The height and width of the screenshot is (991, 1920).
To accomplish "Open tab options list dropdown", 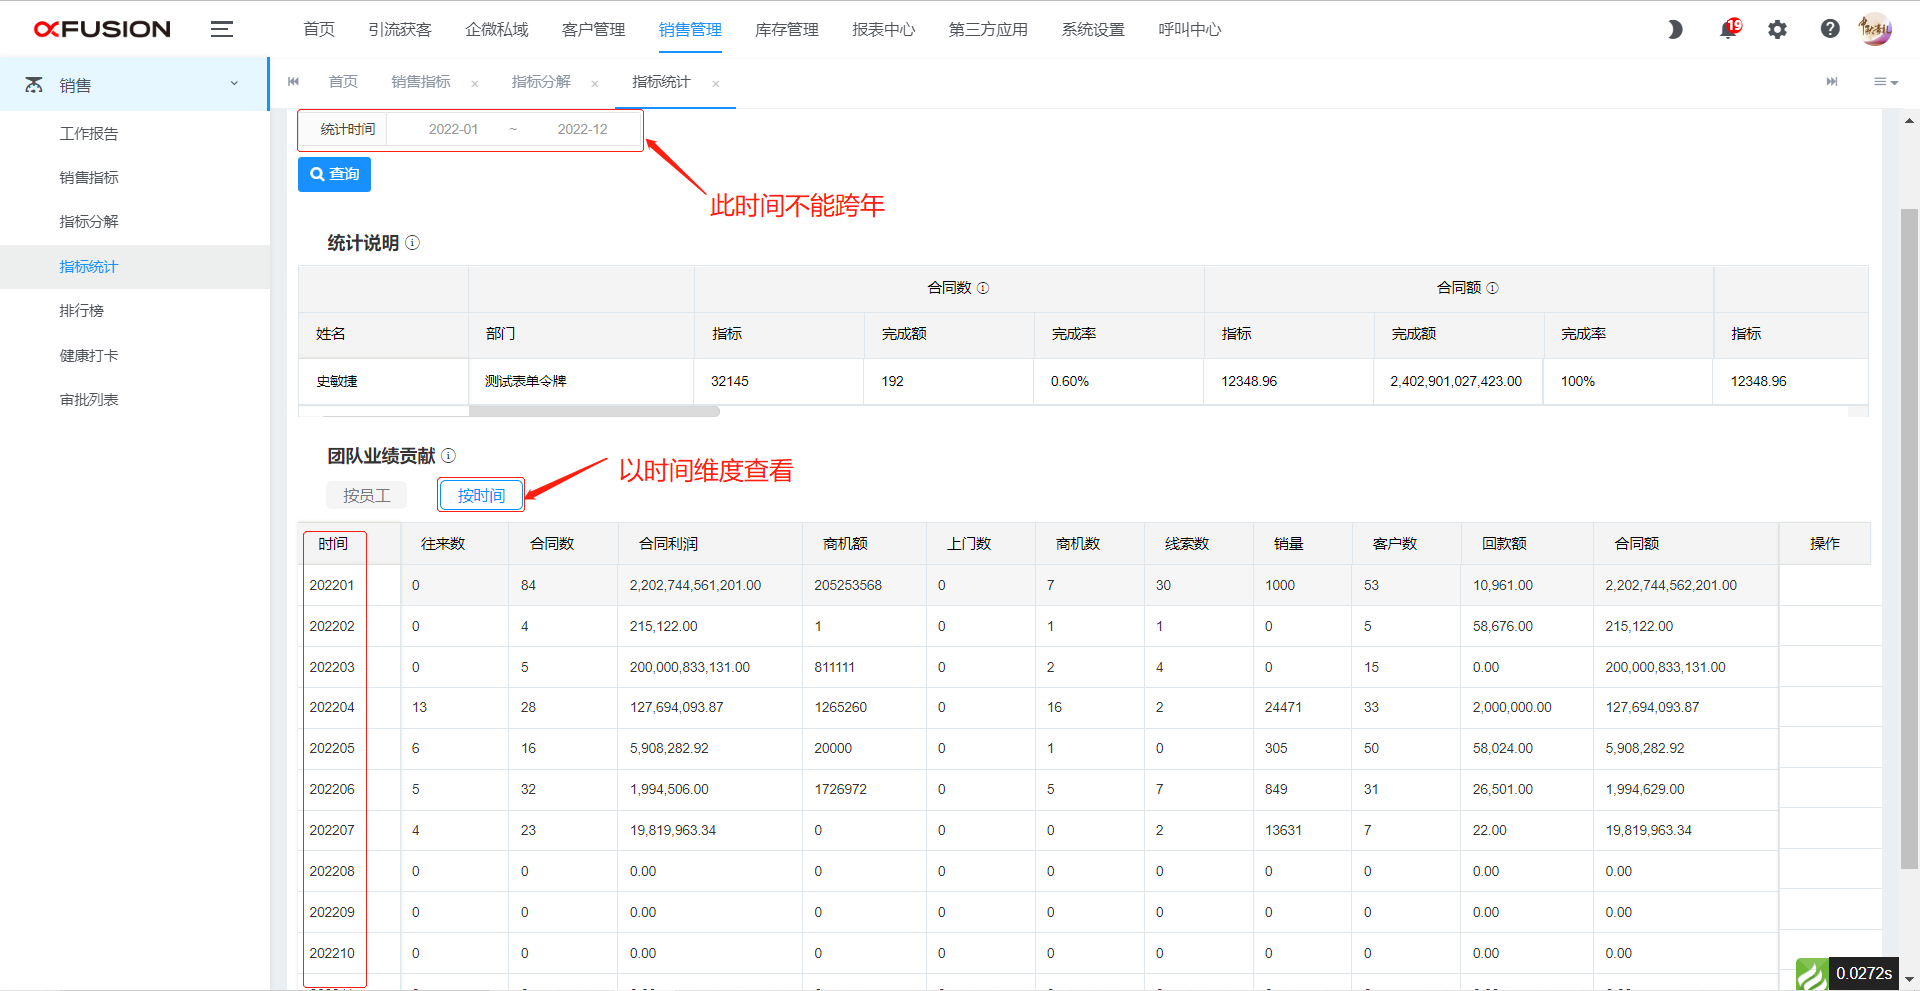I will [1885, 82].
